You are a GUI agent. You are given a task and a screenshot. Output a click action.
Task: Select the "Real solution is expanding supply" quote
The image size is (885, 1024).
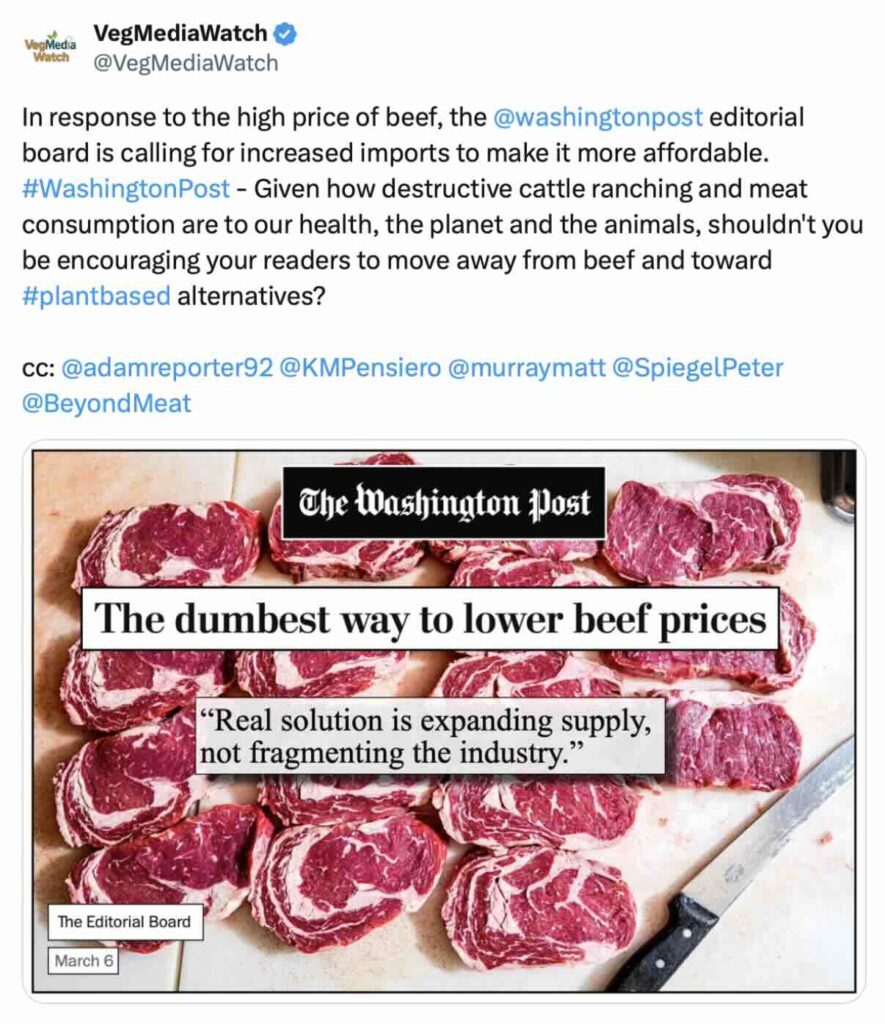[x=430, y=736]
